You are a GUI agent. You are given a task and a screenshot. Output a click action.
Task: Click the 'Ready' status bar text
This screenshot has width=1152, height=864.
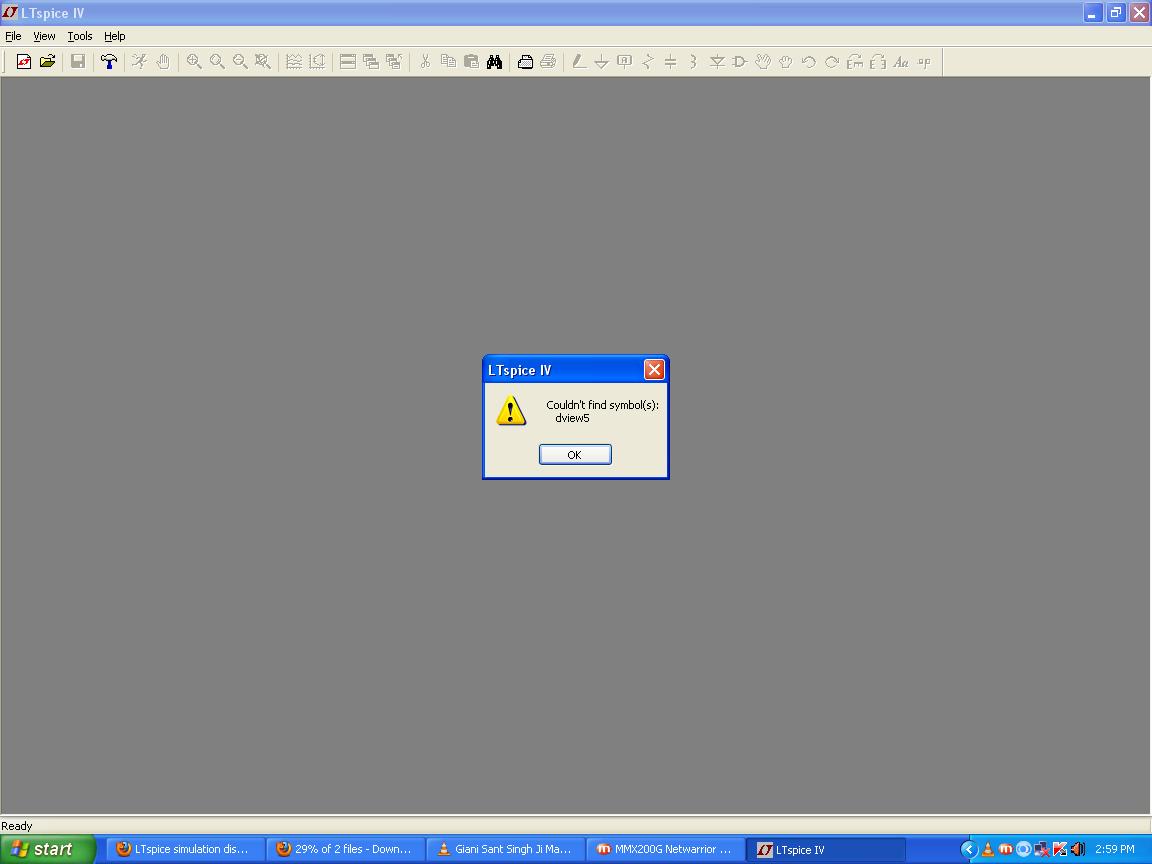[x=17, y=826]
